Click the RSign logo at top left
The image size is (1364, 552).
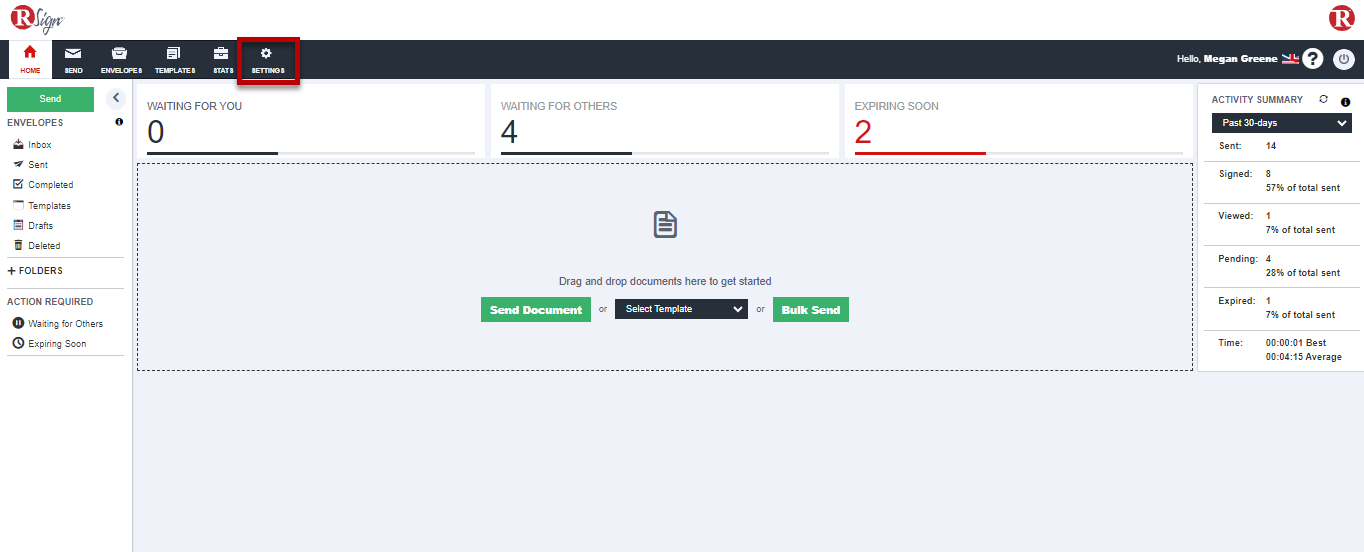(37, 17)
